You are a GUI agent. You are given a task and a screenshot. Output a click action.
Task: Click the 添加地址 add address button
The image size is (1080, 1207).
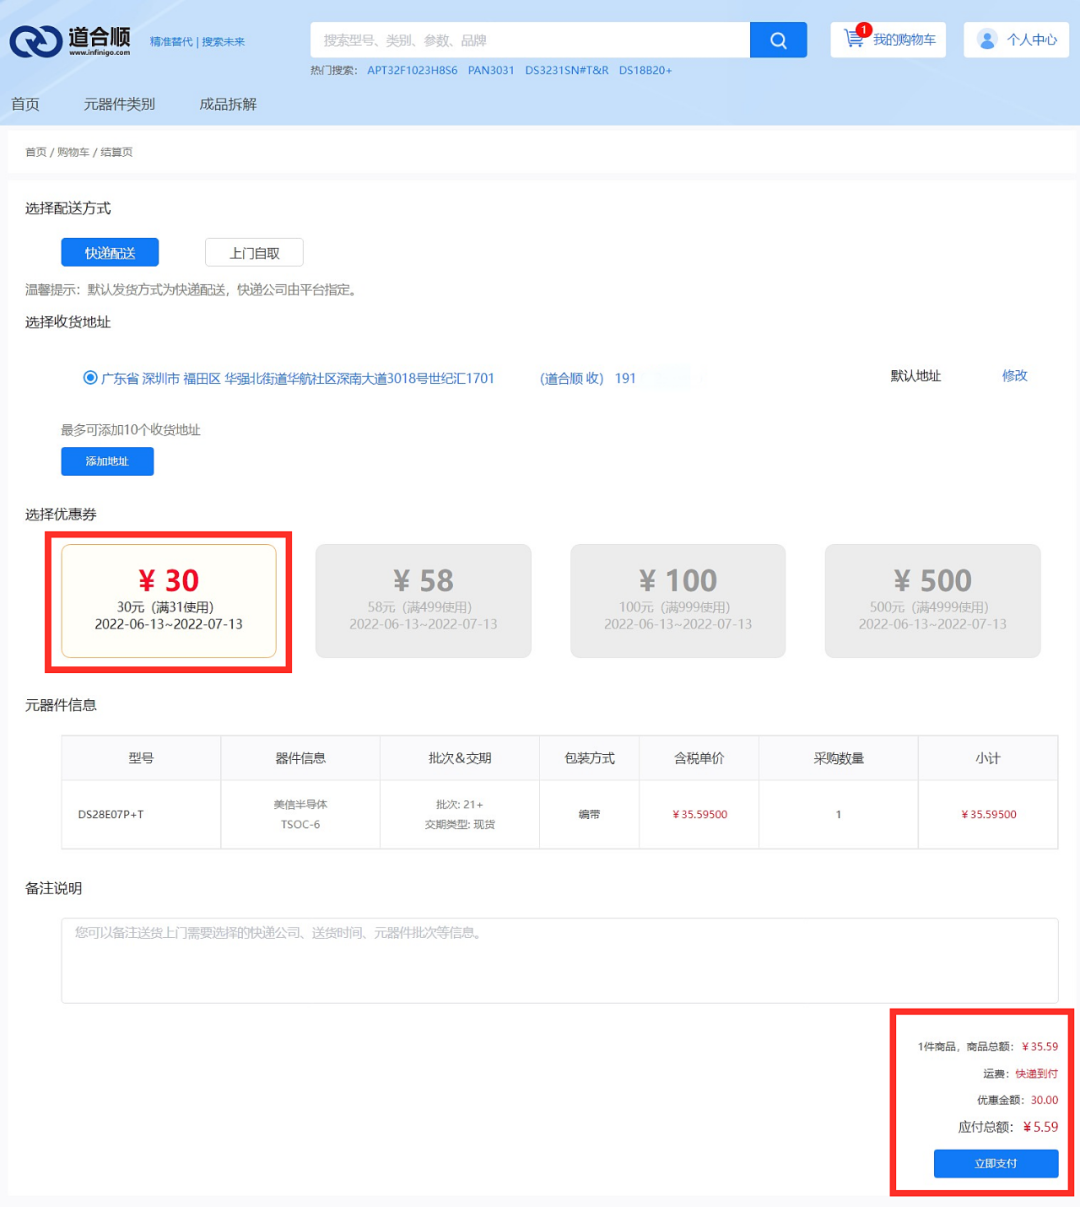[107, 461]
